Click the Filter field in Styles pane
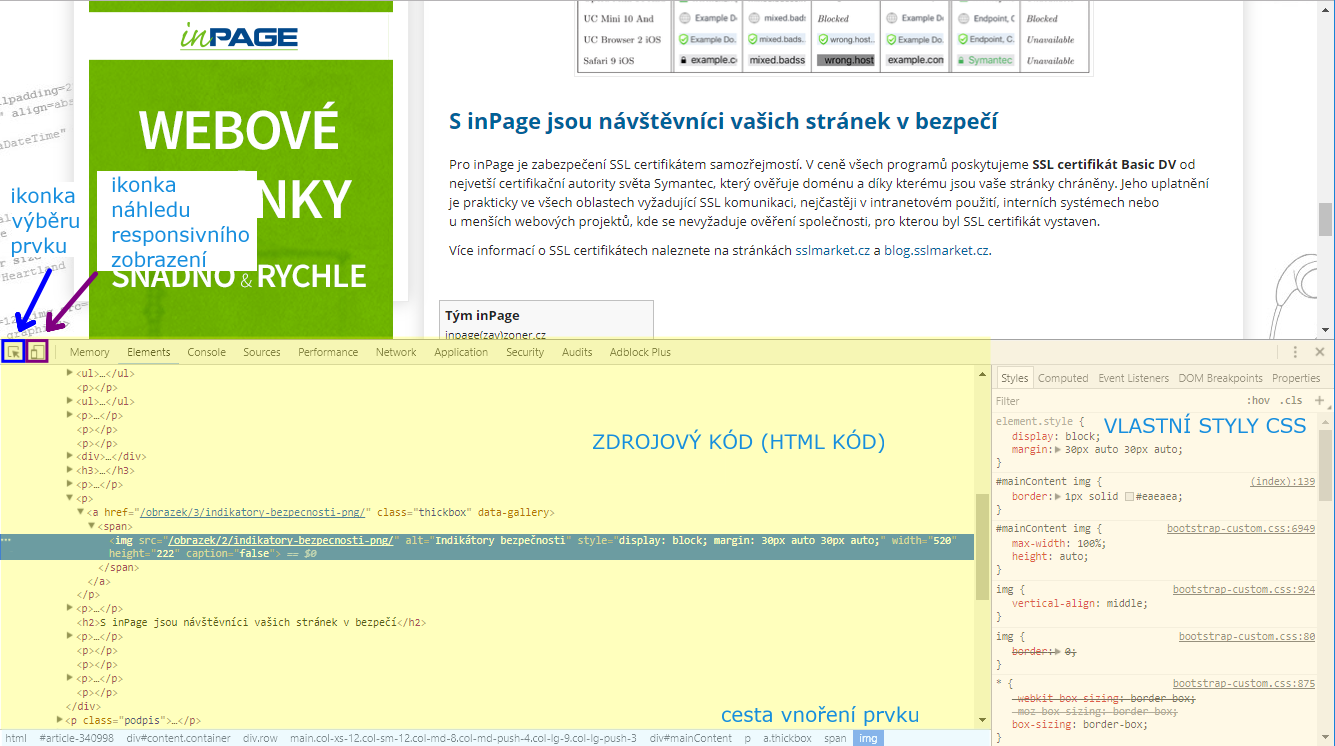 click(x=1100, y=401)
